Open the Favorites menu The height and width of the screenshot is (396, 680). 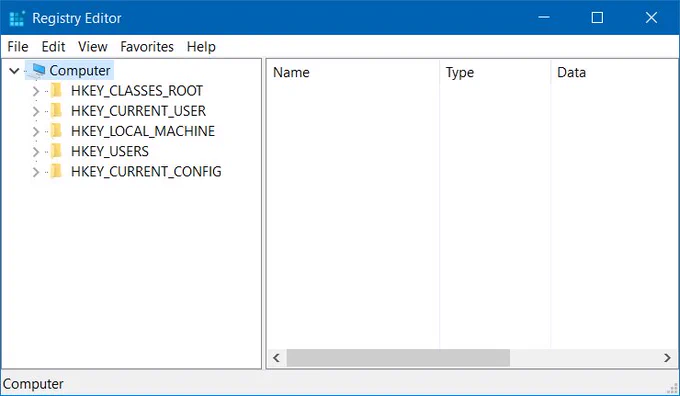[147, 46]
